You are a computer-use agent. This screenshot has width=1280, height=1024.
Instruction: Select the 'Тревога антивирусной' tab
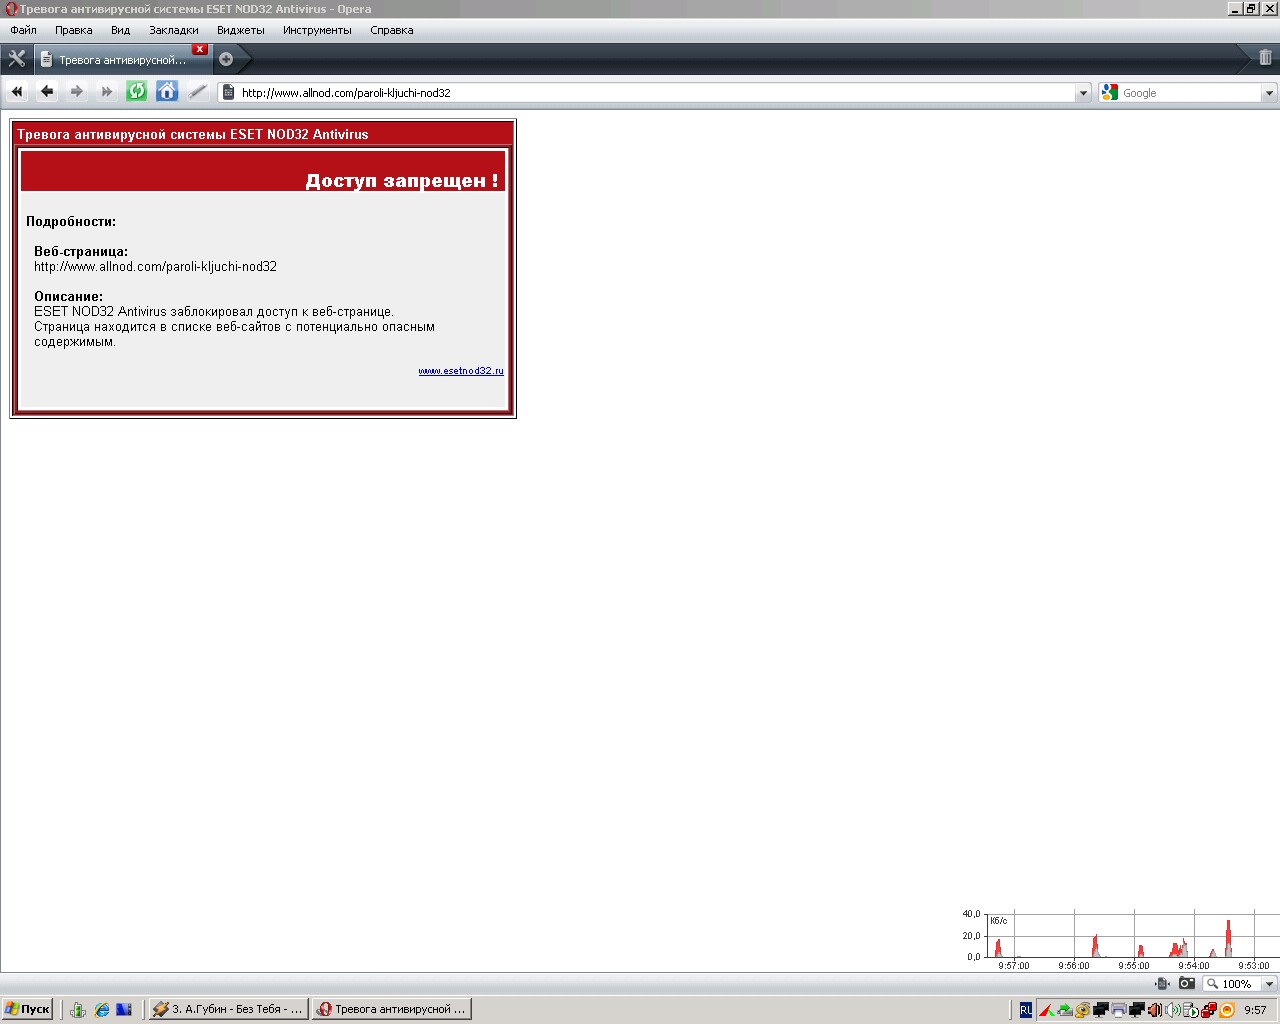(x=122, y=60)
